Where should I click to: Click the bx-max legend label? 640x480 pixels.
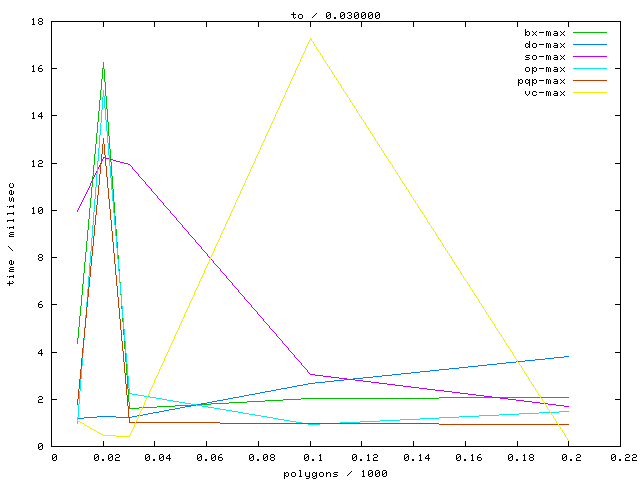pos(545,33)
